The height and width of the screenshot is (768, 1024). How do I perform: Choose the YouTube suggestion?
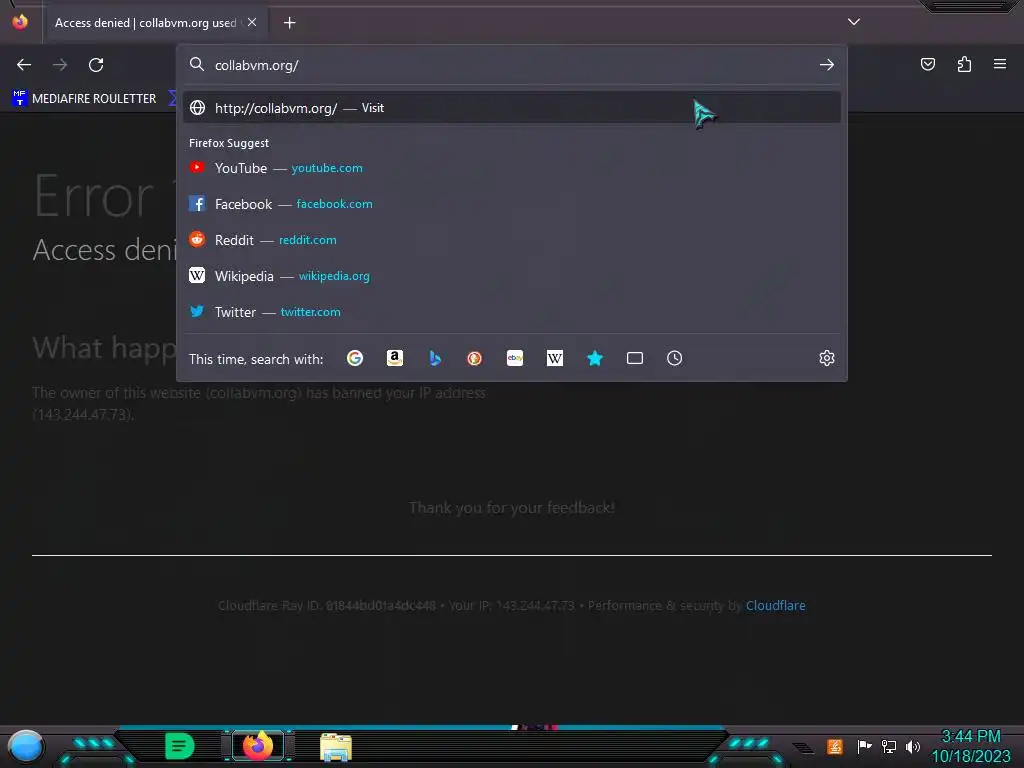[x=512, y=168]
